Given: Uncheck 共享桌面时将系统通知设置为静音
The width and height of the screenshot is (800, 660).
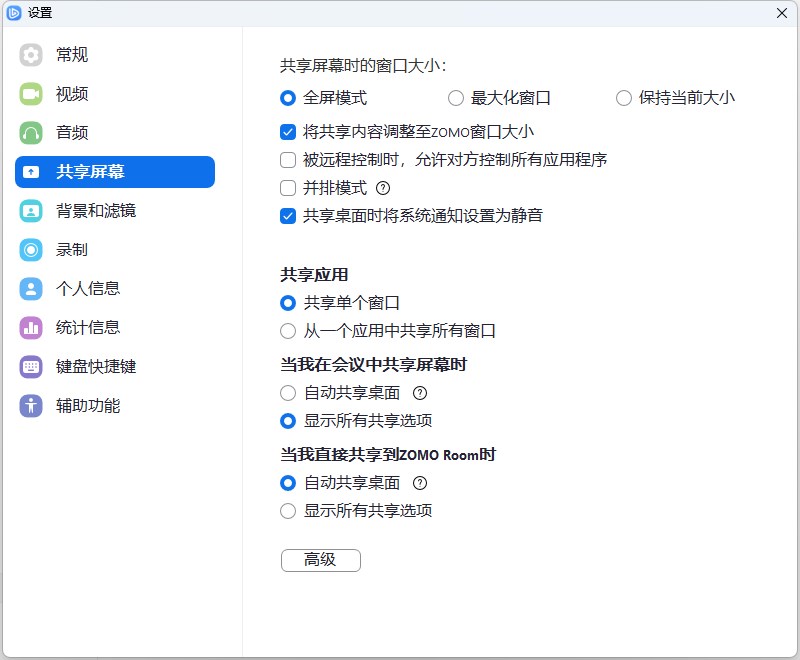Looking at the screenshot, I should [288, 216].
